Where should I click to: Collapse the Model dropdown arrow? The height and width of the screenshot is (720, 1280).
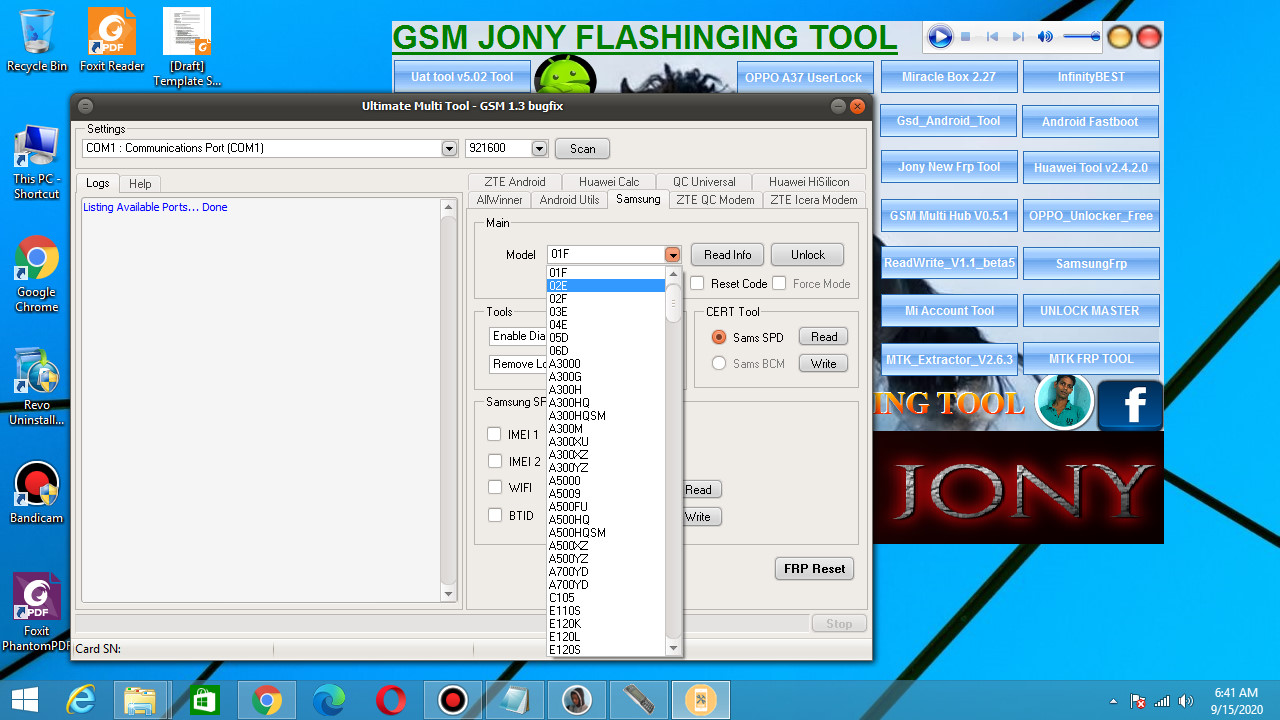click(673, 255)
